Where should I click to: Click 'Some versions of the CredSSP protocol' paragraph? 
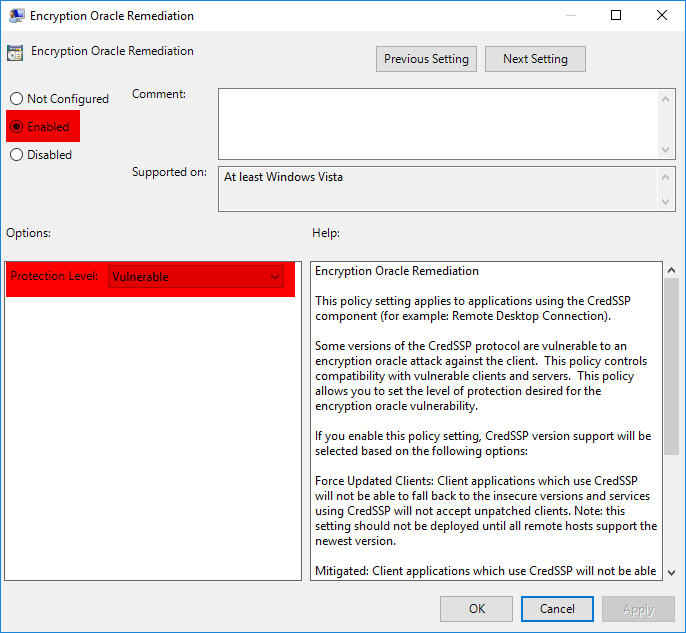481,376
